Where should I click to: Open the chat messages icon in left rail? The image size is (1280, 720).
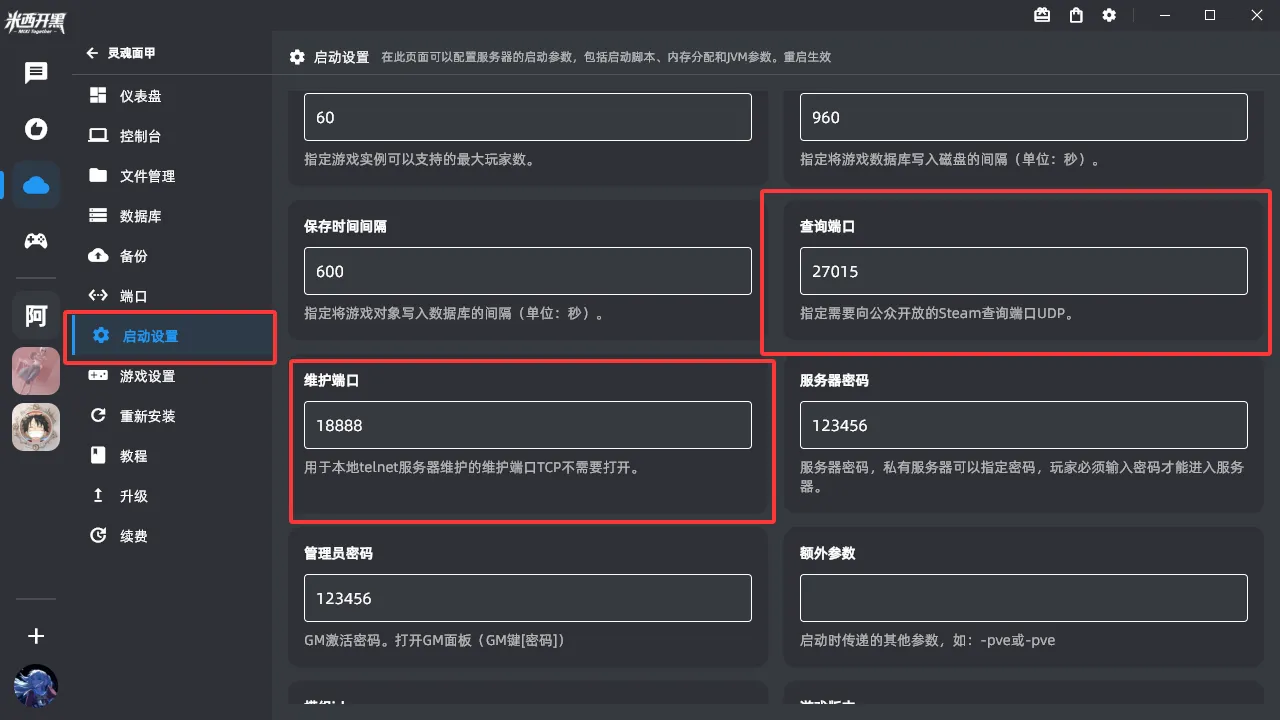(36, 73)
